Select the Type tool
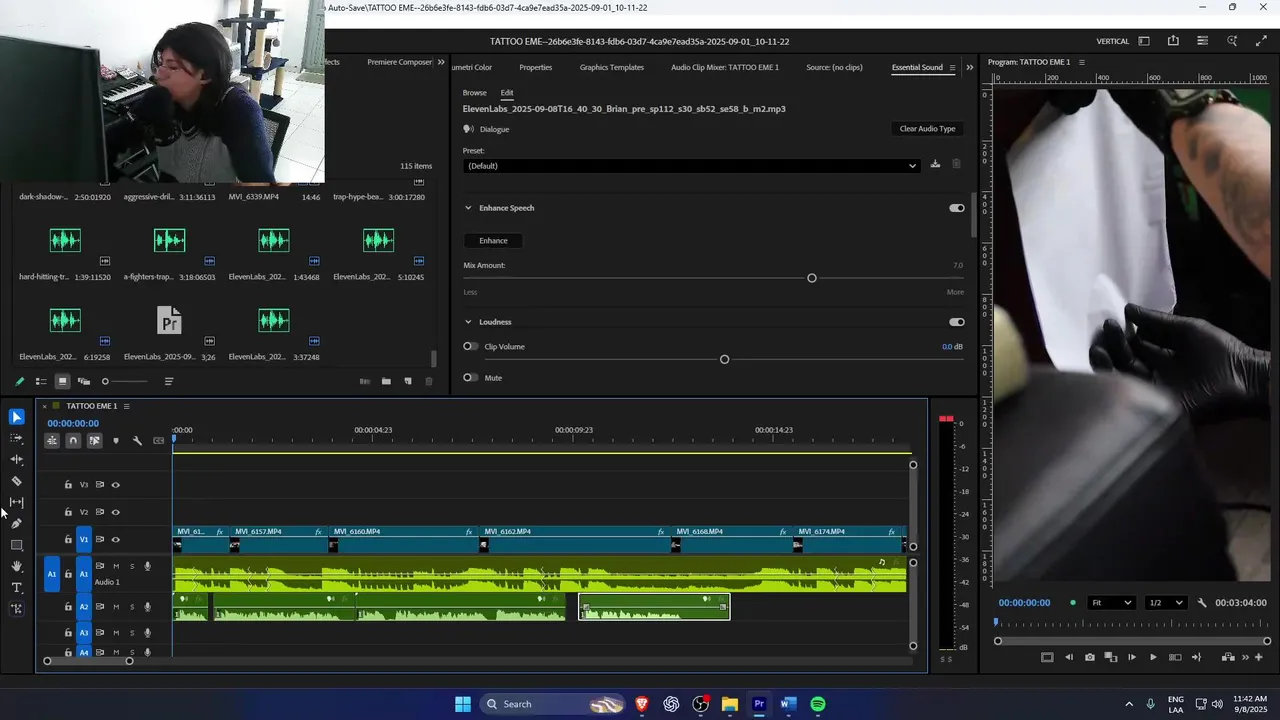1280x720 pixels. tap(16, 587)
